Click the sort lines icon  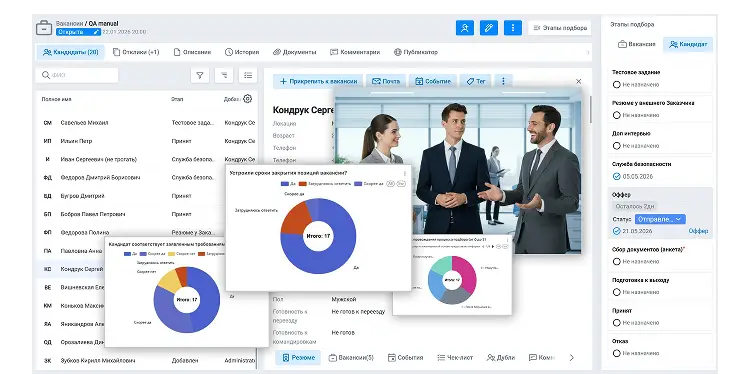click(224, 75)
